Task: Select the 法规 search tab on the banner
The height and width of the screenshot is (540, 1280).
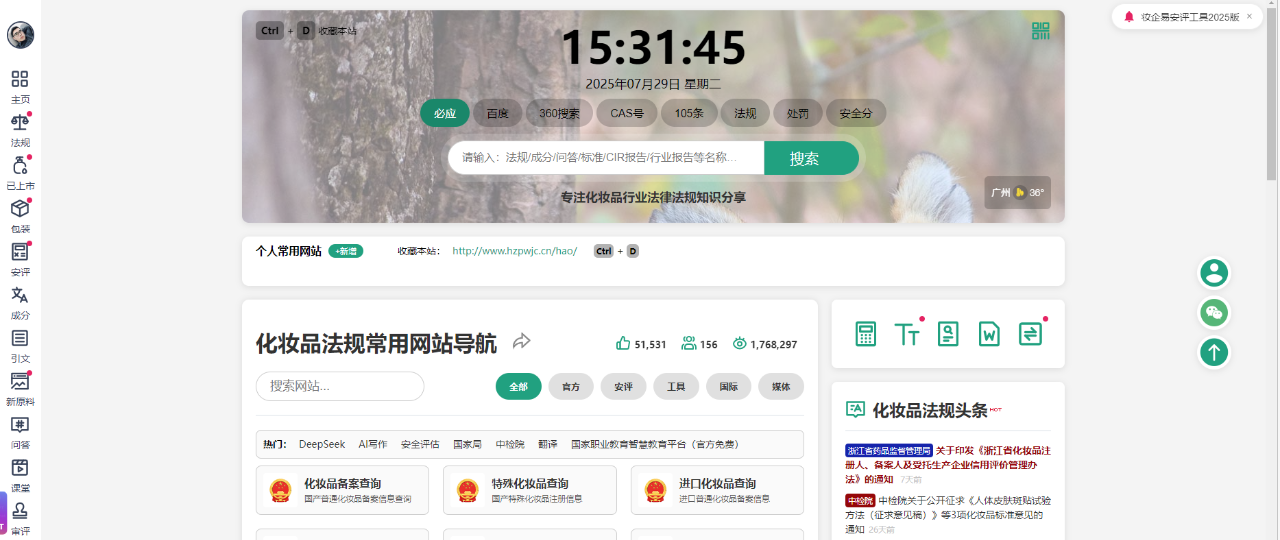Action: (745, 113)
